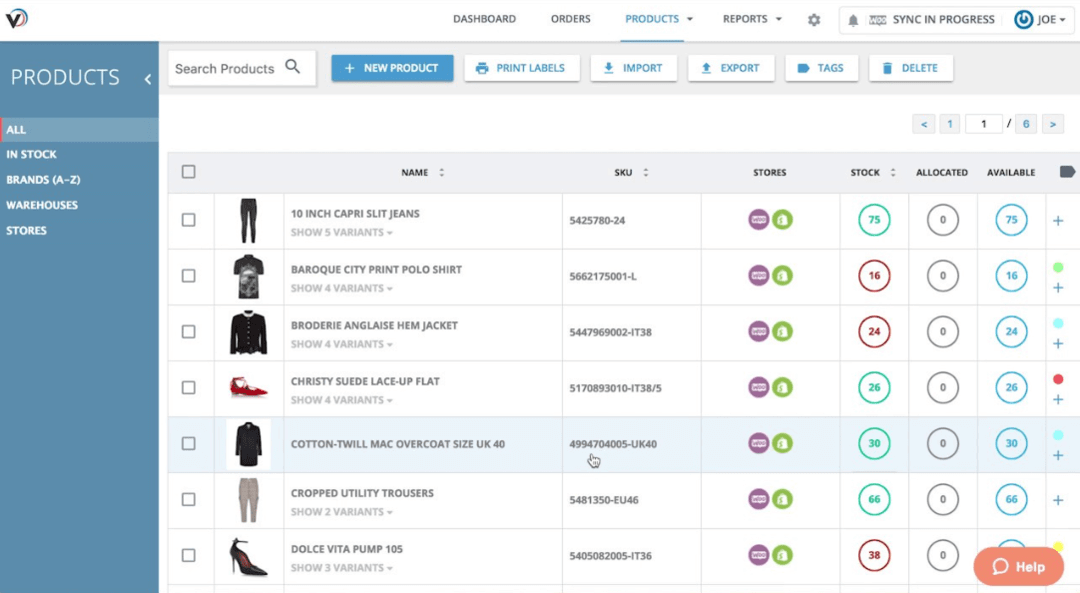The width and height of the screenshot is (1080, 593).
Task: Collapse the Products sidebar panel
Action: pyautogui.click(x=147, y=77)
